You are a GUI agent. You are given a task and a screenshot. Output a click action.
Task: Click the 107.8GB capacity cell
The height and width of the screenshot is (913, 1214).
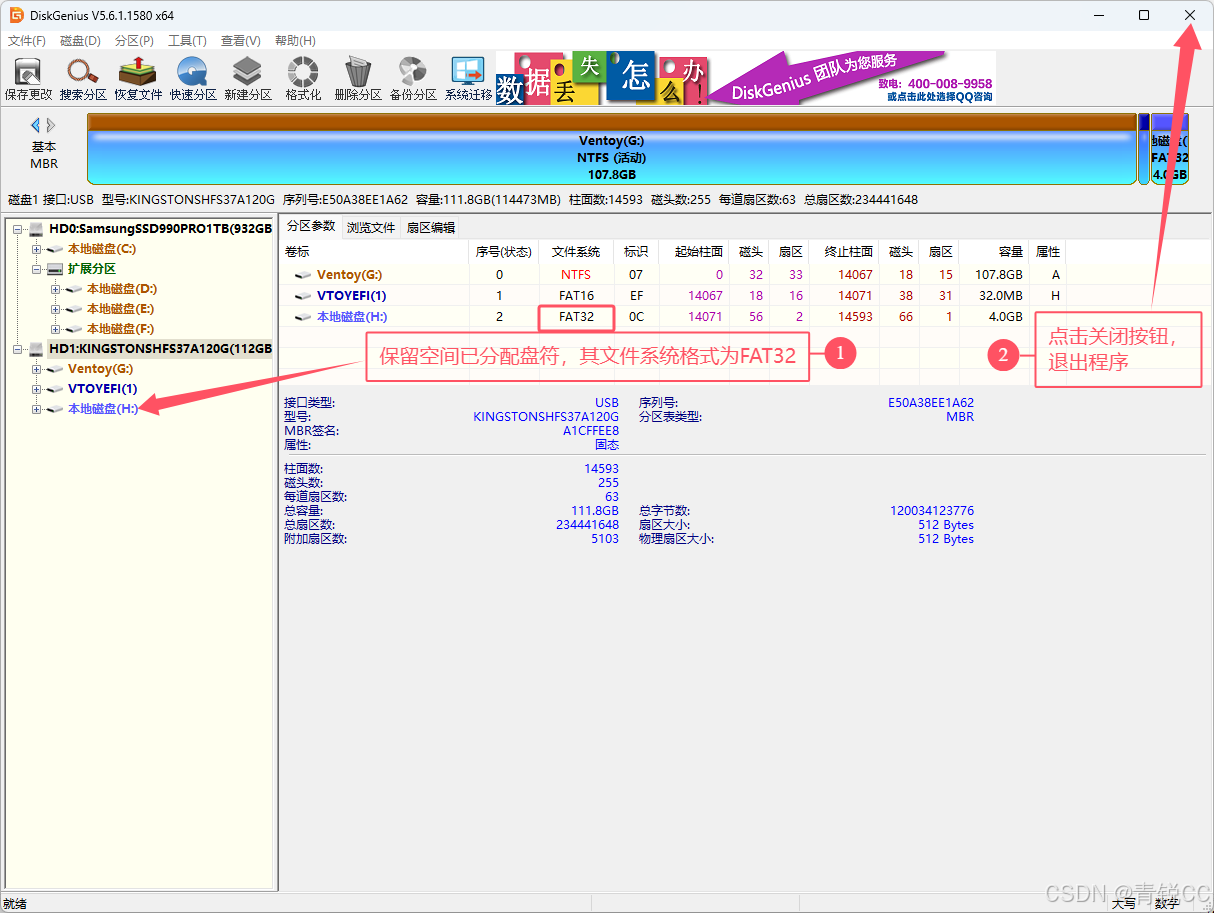pyautogui.click(x=999, y=275)
